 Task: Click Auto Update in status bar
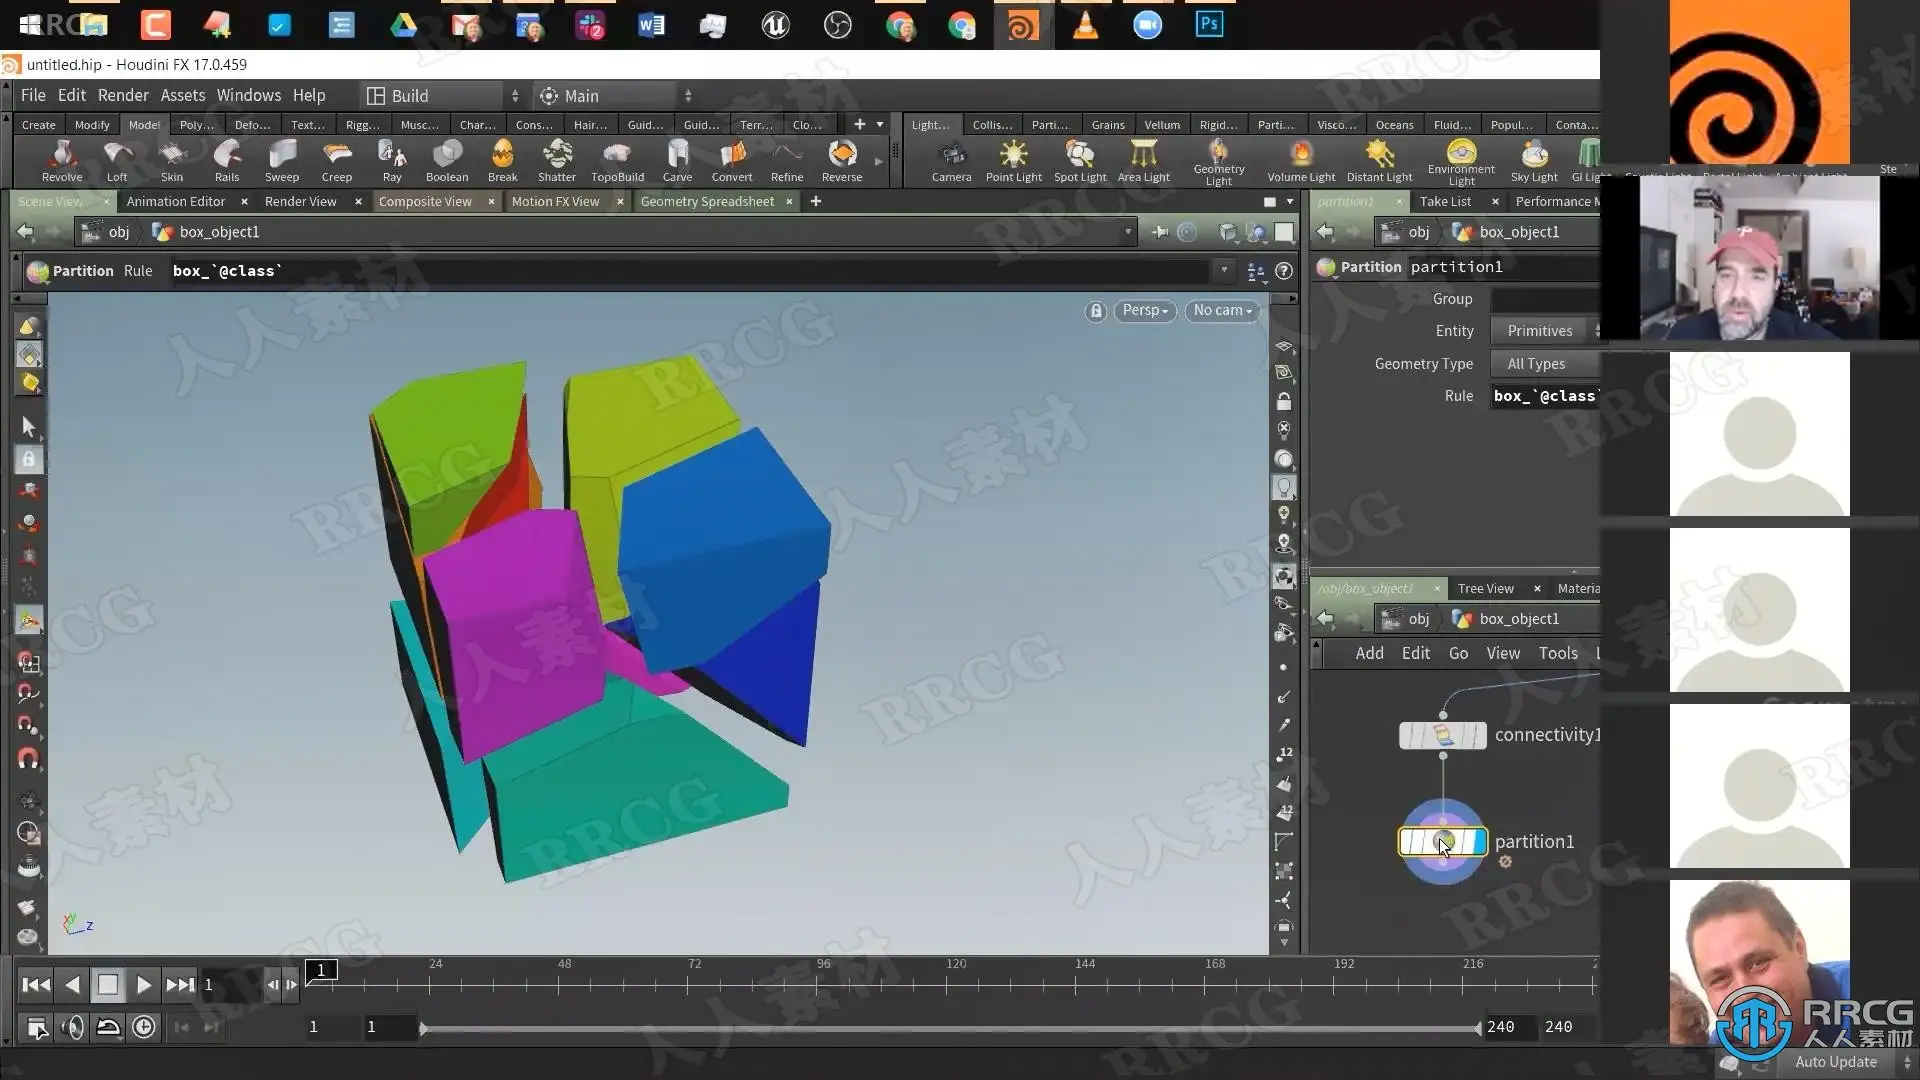1835,1062
